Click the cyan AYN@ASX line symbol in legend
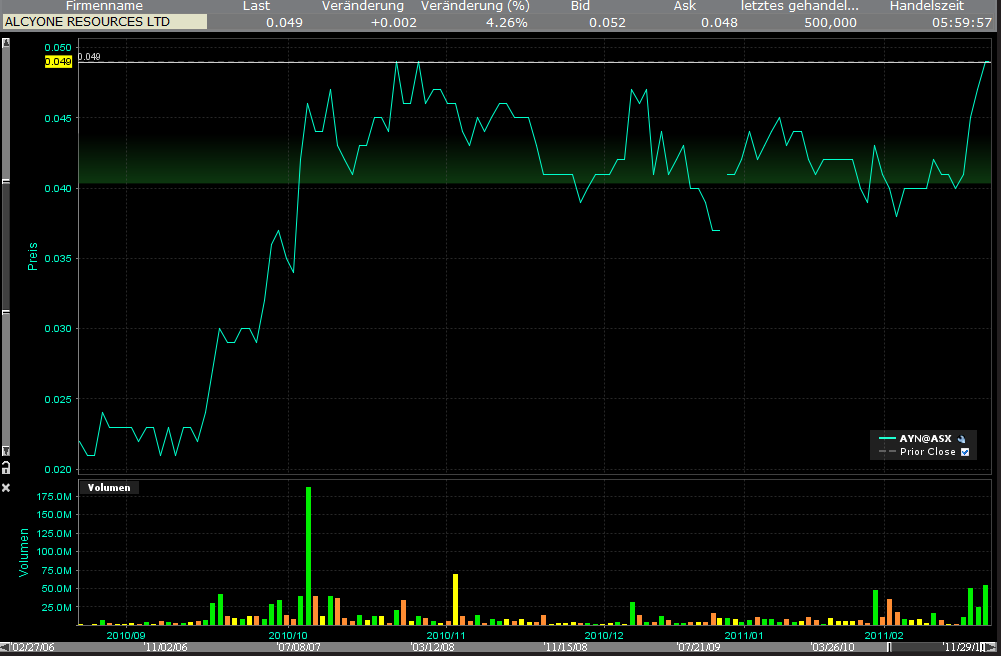 coord(888,438)
